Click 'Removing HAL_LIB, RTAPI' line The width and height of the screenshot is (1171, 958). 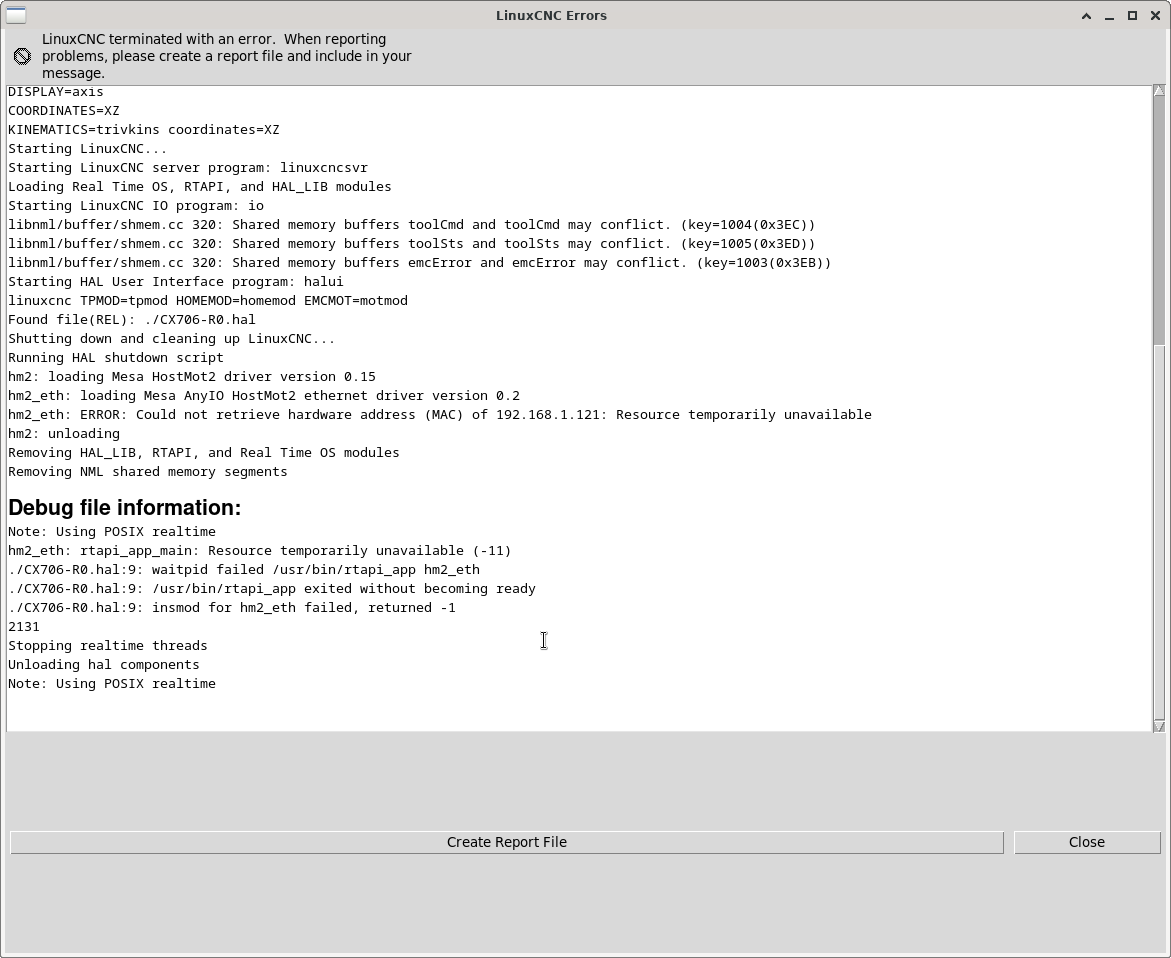(x=204, y=452)
